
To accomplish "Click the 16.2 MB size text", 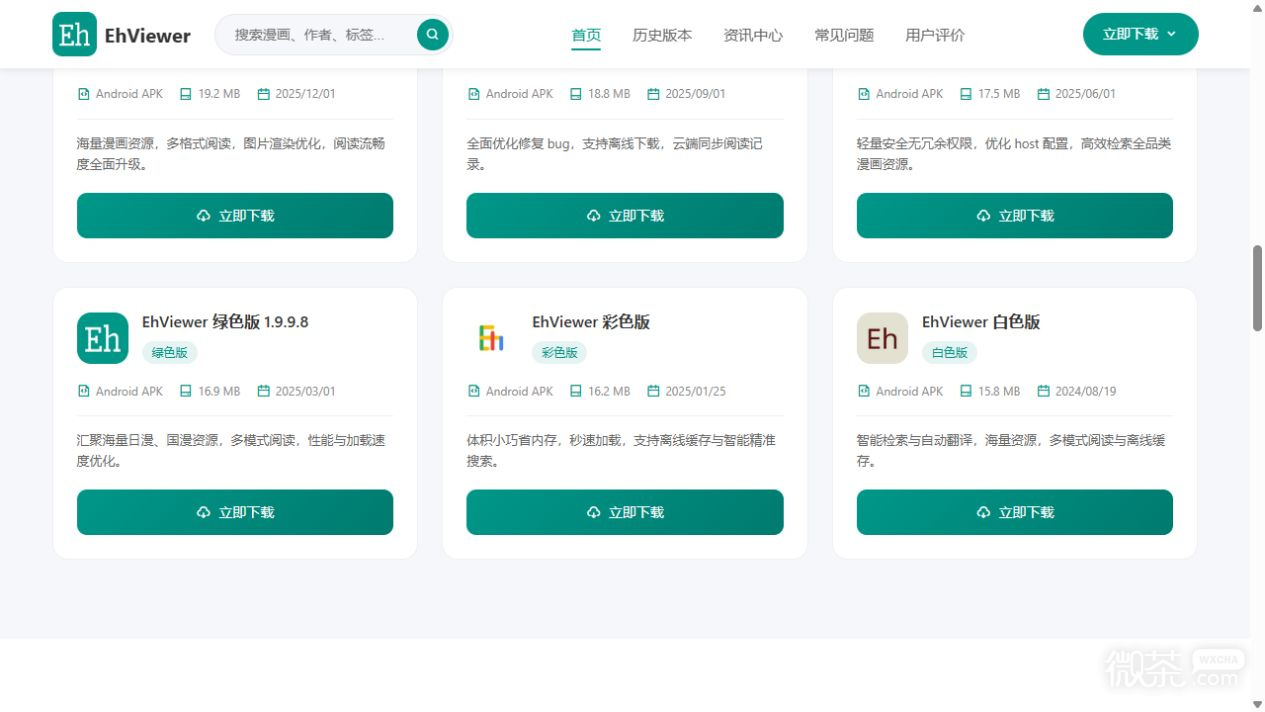I will 609,391.
